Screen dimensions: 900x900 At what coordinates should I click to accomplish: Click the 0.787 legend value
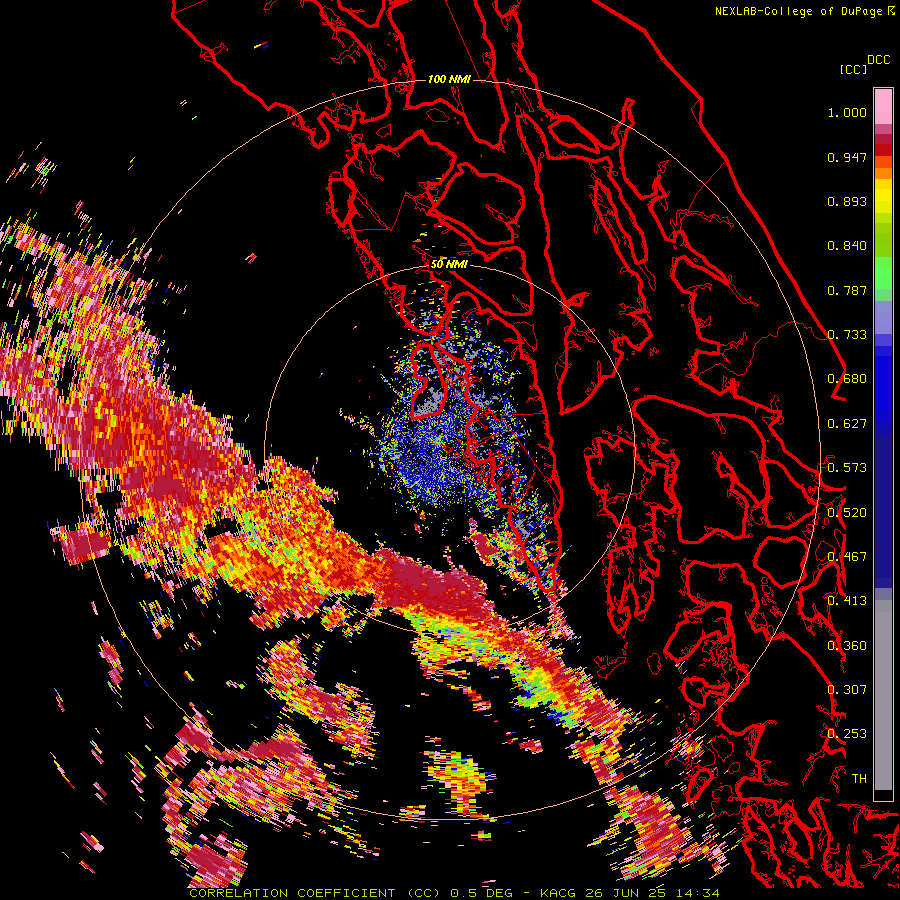[x=847, y=290]
